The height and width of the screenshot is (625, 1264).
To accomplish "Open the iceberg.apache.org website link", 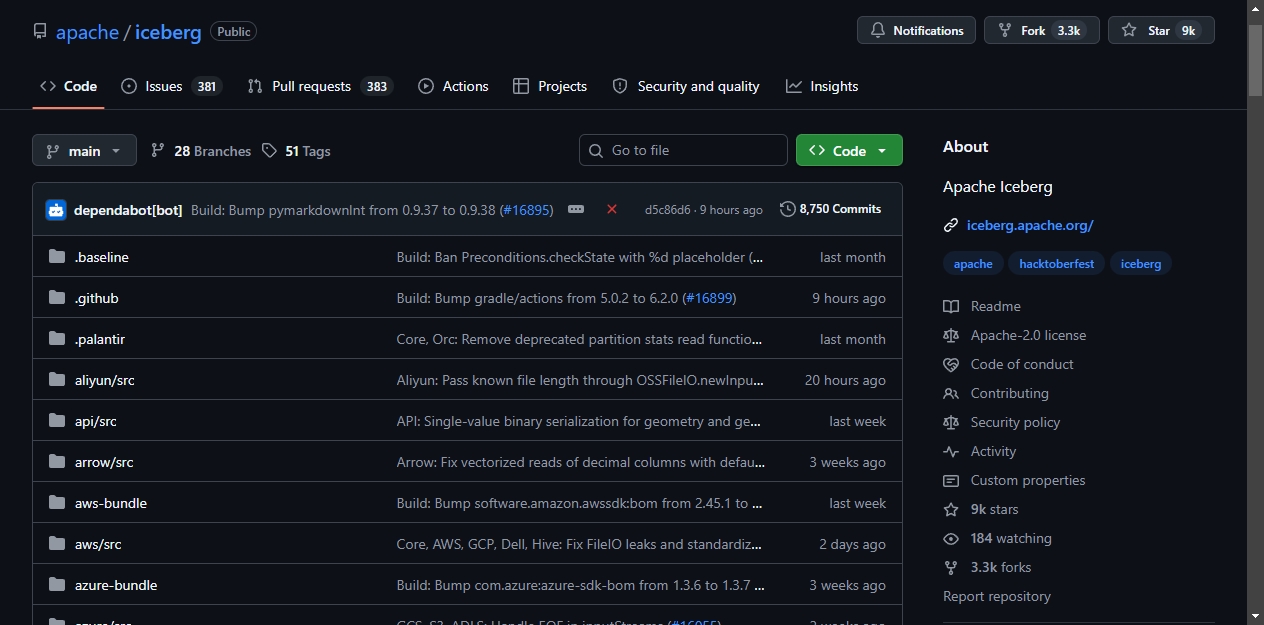I will coord(1030,225).
